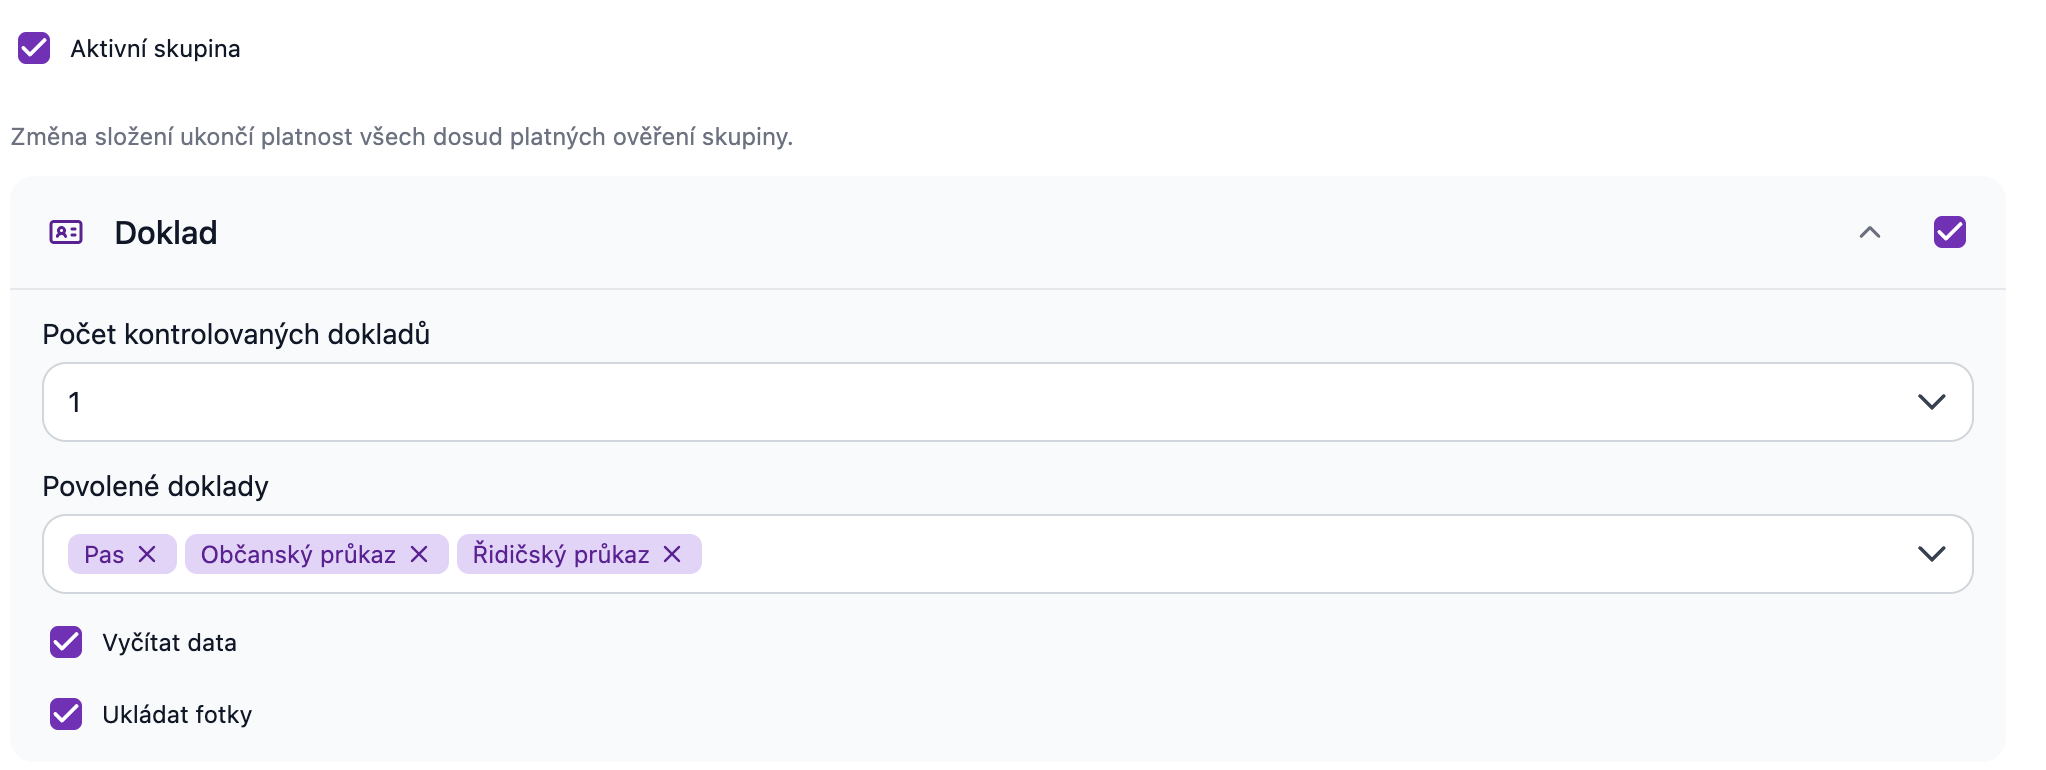Select the Pas tag label
The height and width of the screenshot is (770, 2046).
pyautogui.click(x=104, y=555)
